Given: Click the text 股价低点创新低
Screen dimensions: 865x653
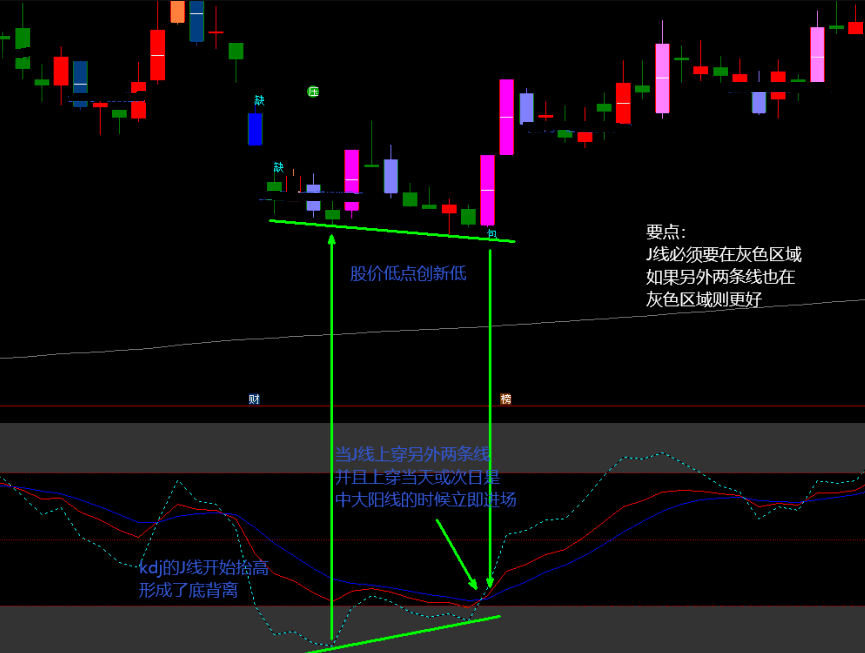Looking at the screenshot, I should click(408, 273).
